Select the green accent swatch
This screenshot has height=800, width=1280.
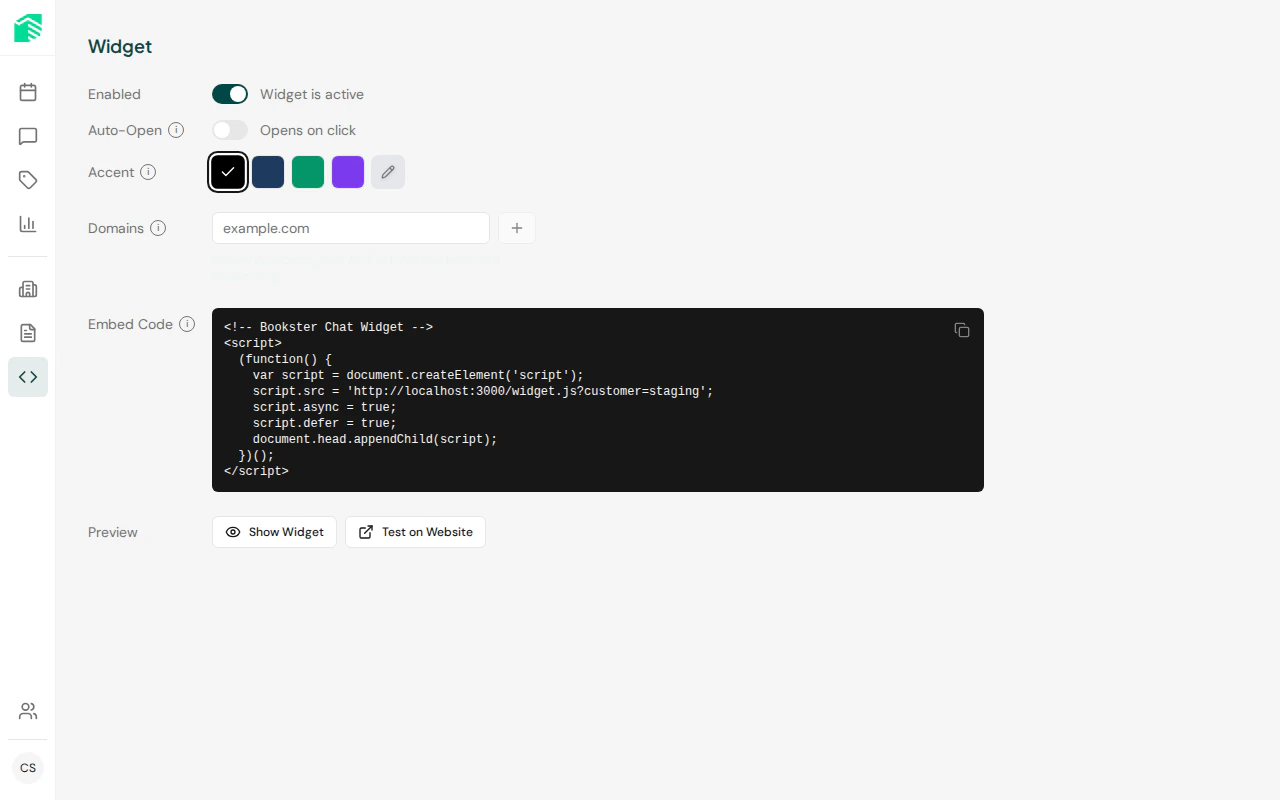308,172
